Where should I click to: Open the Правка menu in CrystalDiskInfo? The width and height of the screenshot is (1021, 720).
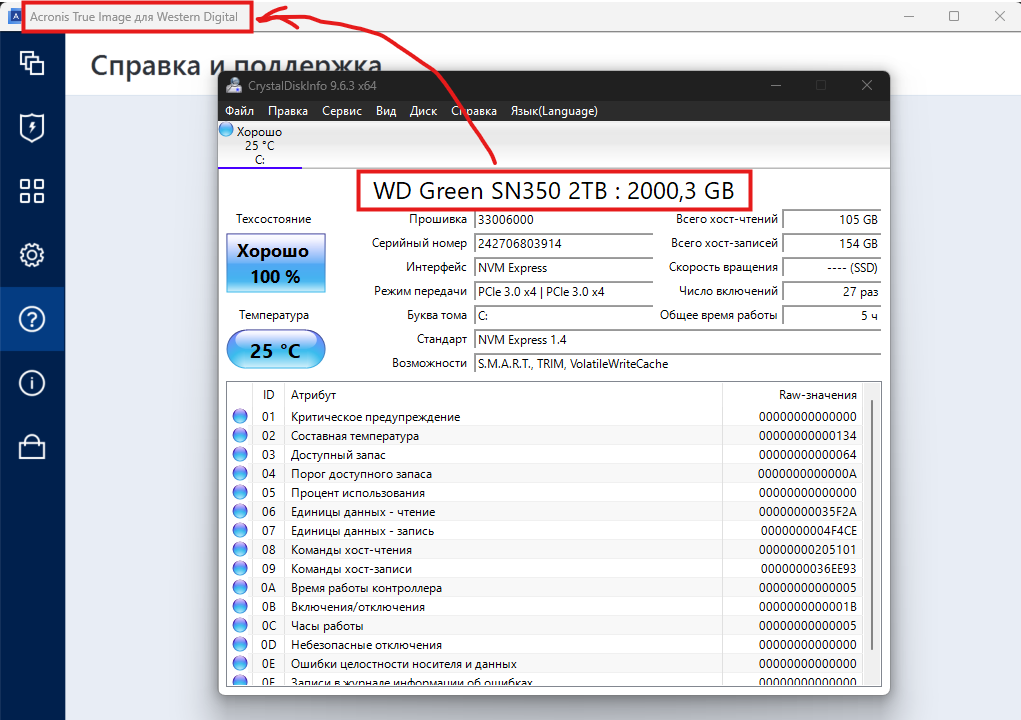click(x=288, y=111)
